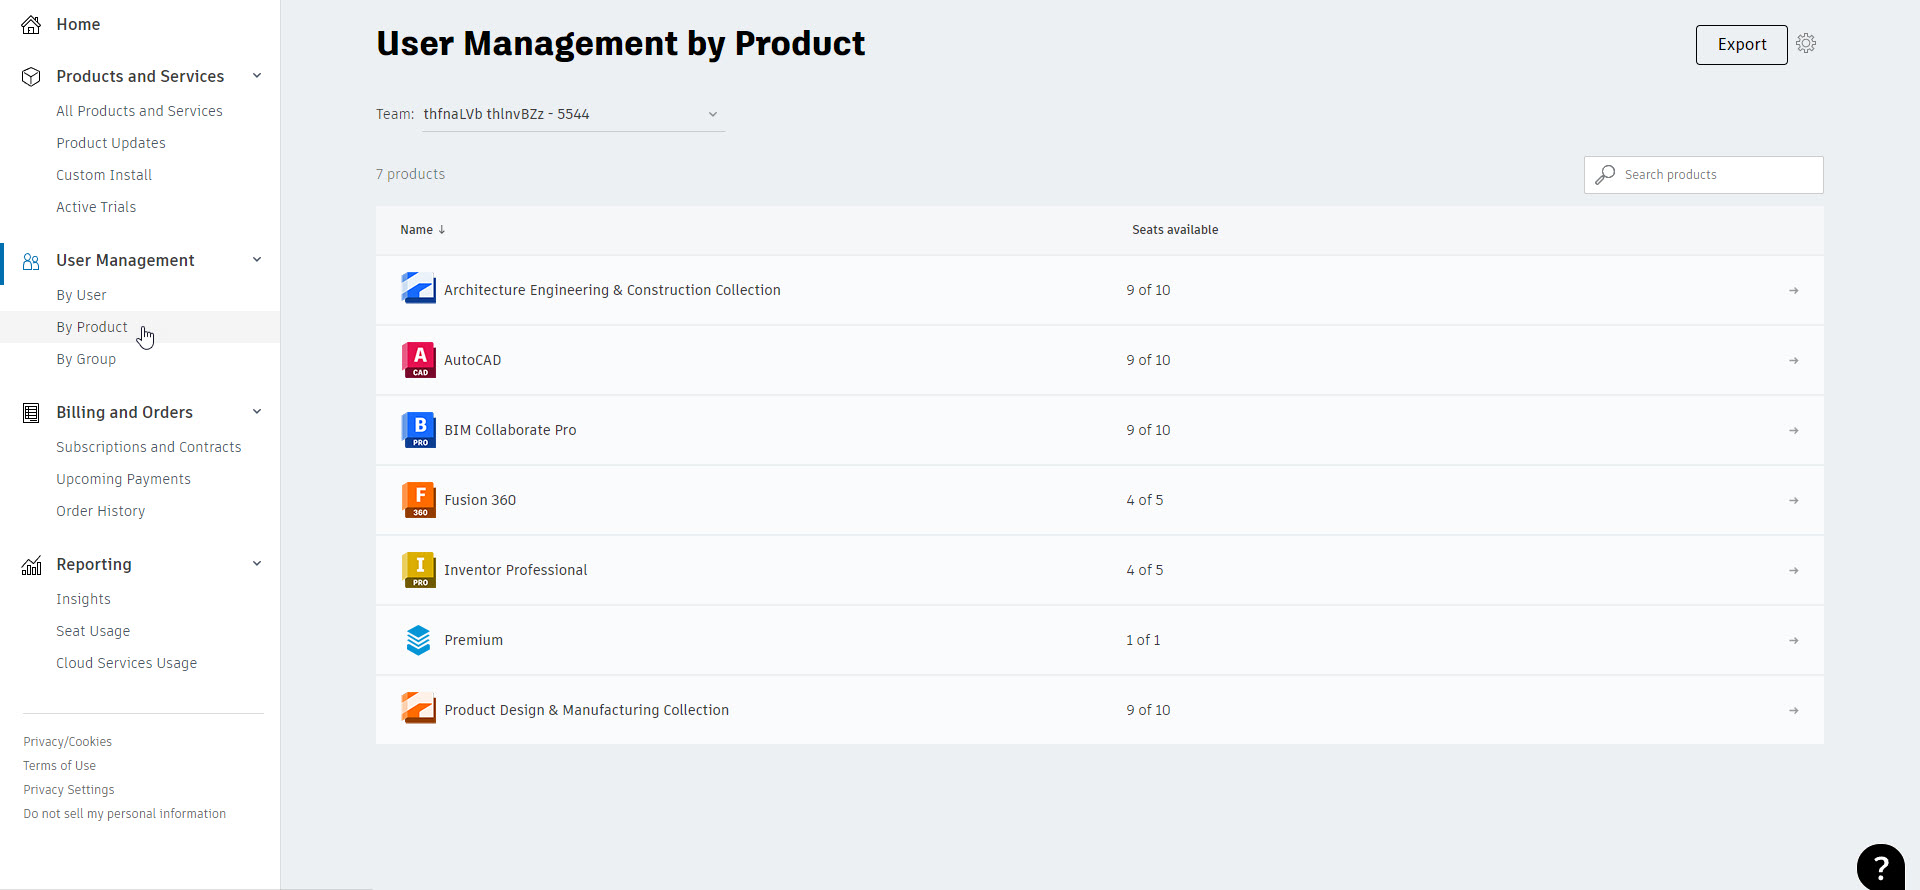Viewport: 1920px width, 890px height.
Task: Click the Name column header
Action: (417, 230)
